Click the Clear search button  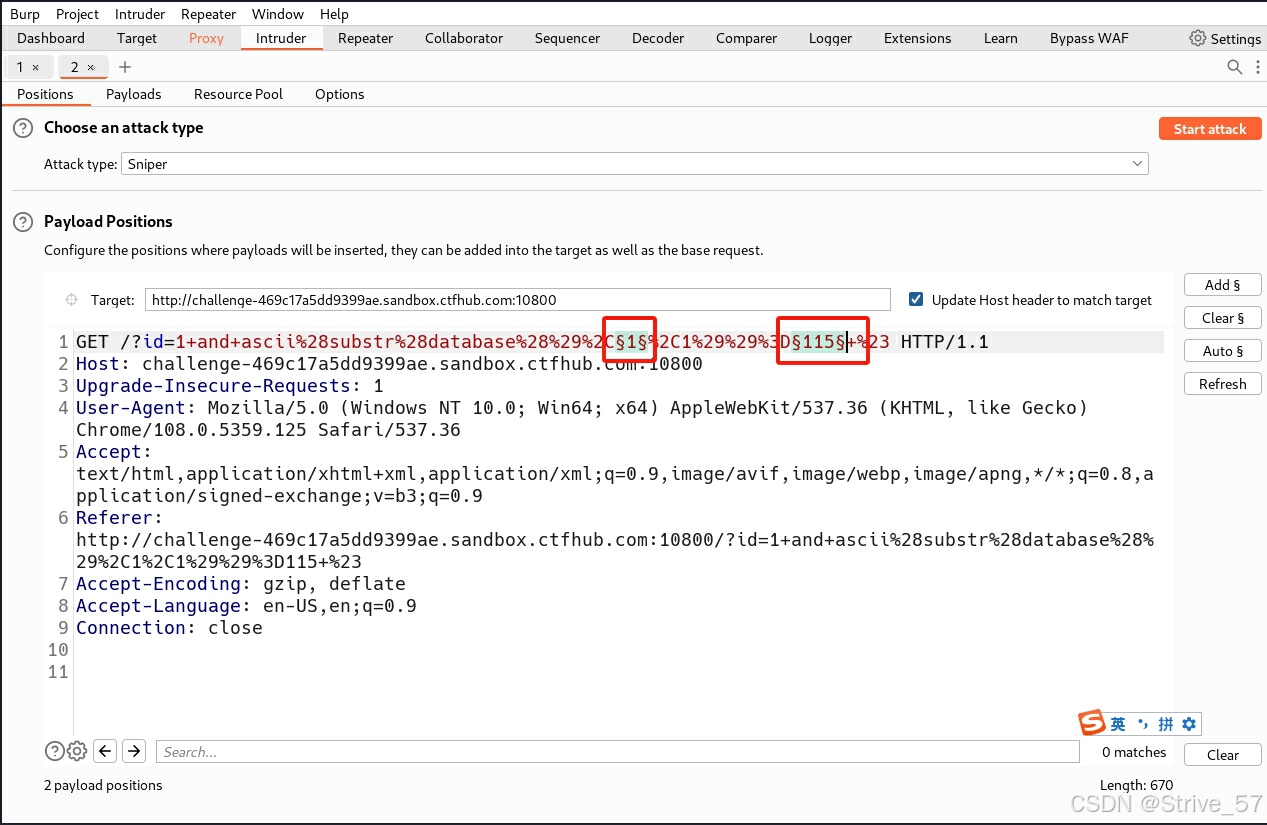[x=1222, y=755]
